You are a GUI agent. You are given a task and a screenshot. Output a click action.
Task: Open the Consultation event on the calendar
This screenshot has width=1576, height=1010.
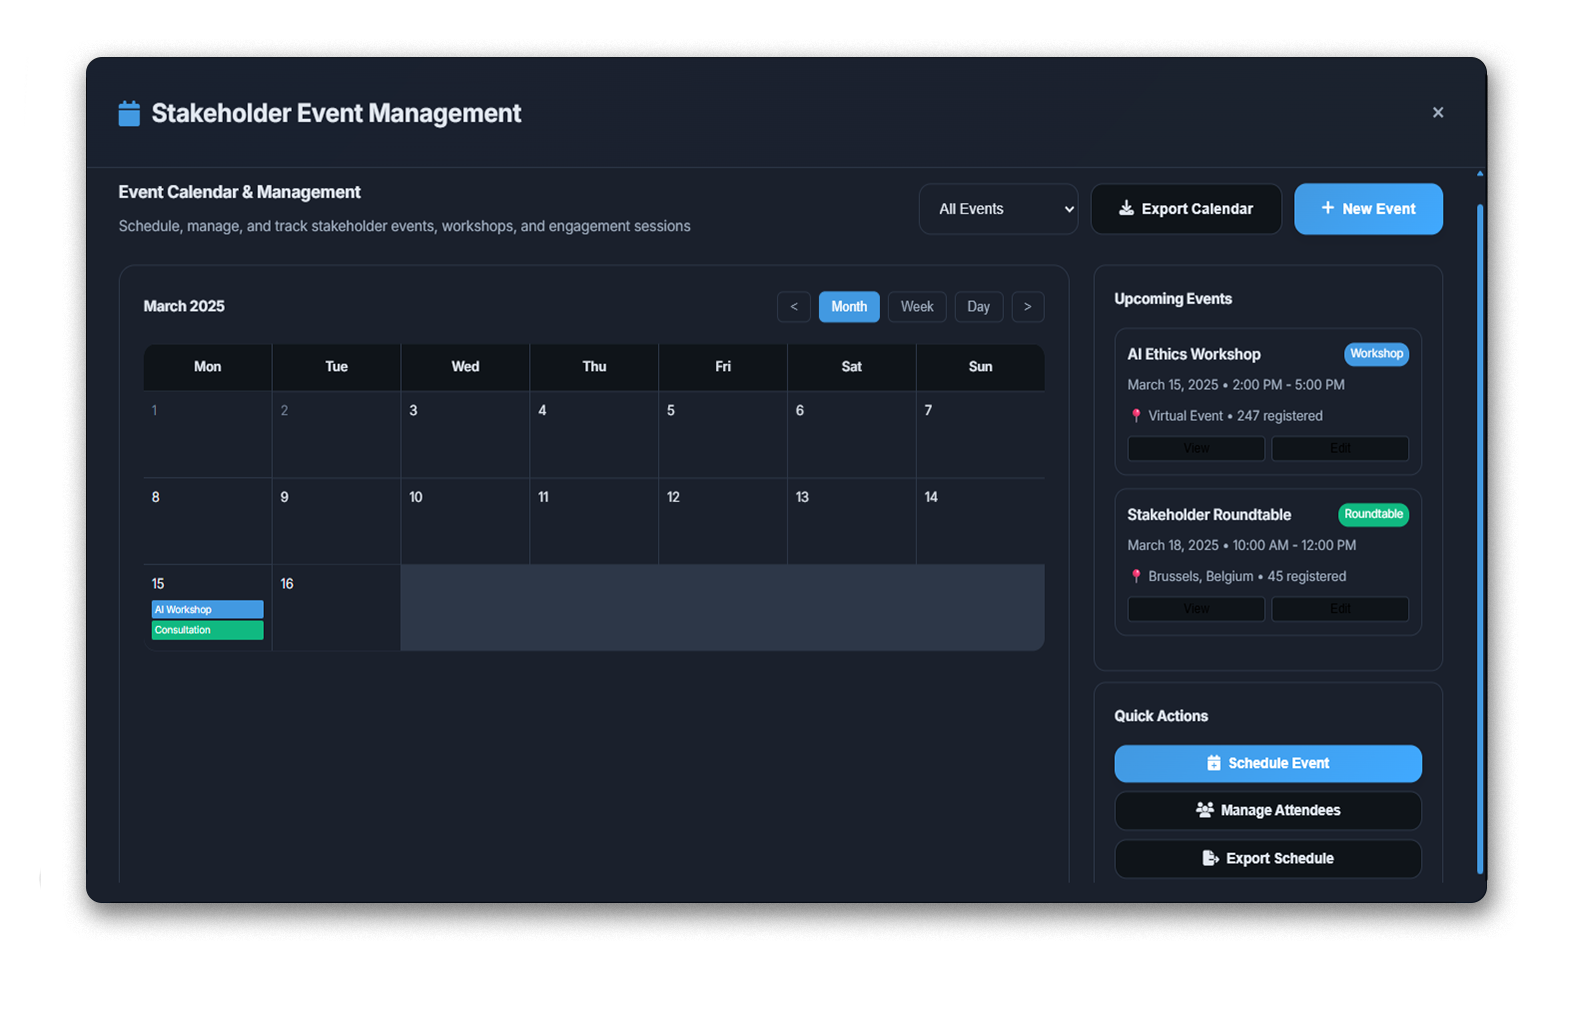208,630
